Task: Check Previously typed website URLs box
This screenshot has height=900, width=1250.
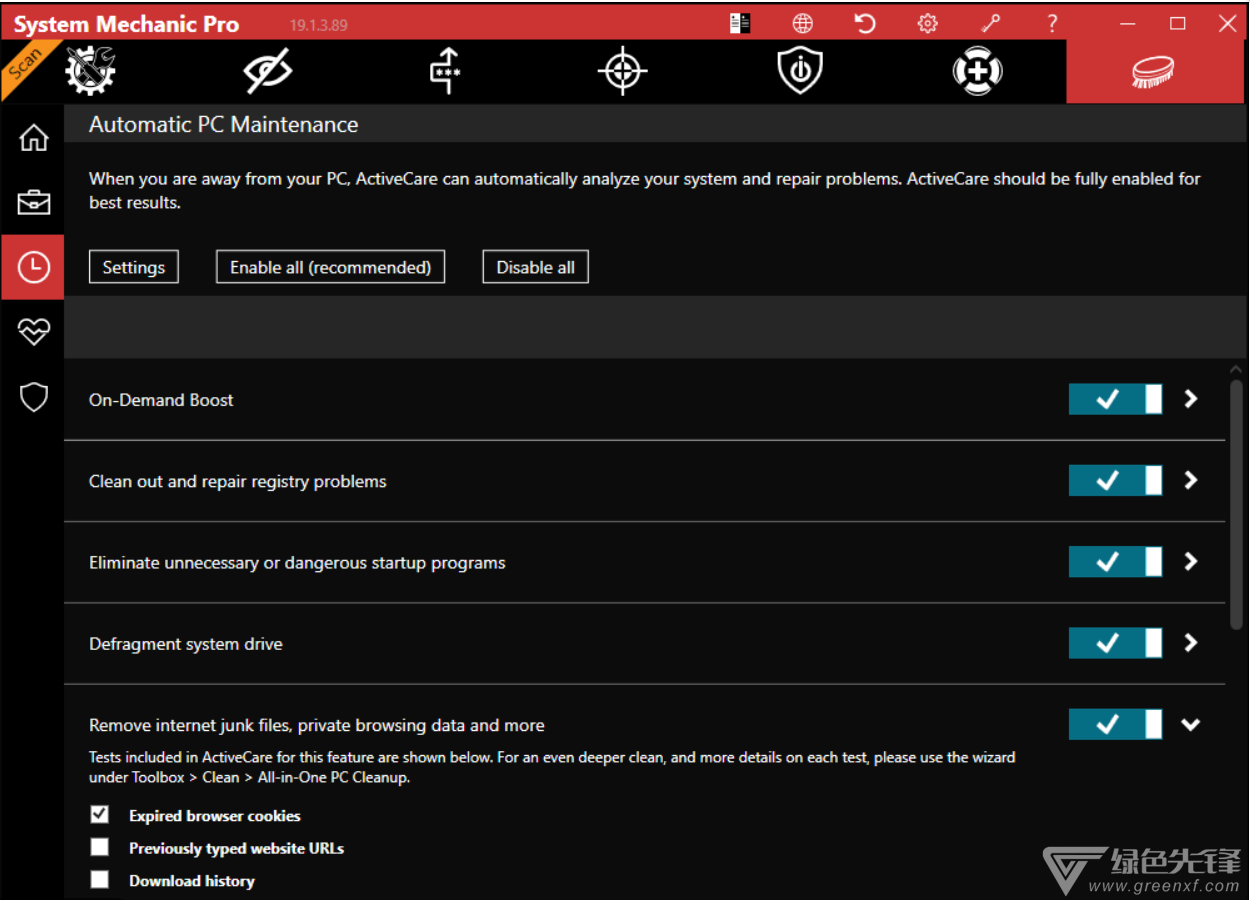Action: 99,847
